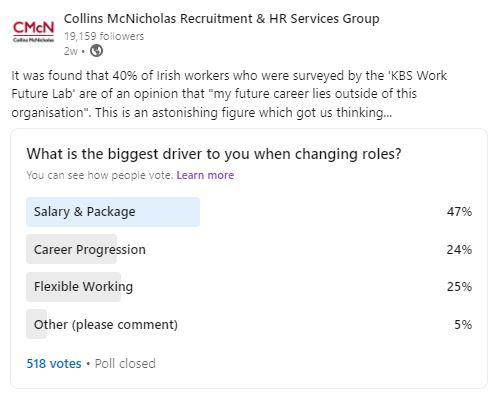Click the 24% result percentage
This screenshot has width=502, height=394.
coord(459,250)
